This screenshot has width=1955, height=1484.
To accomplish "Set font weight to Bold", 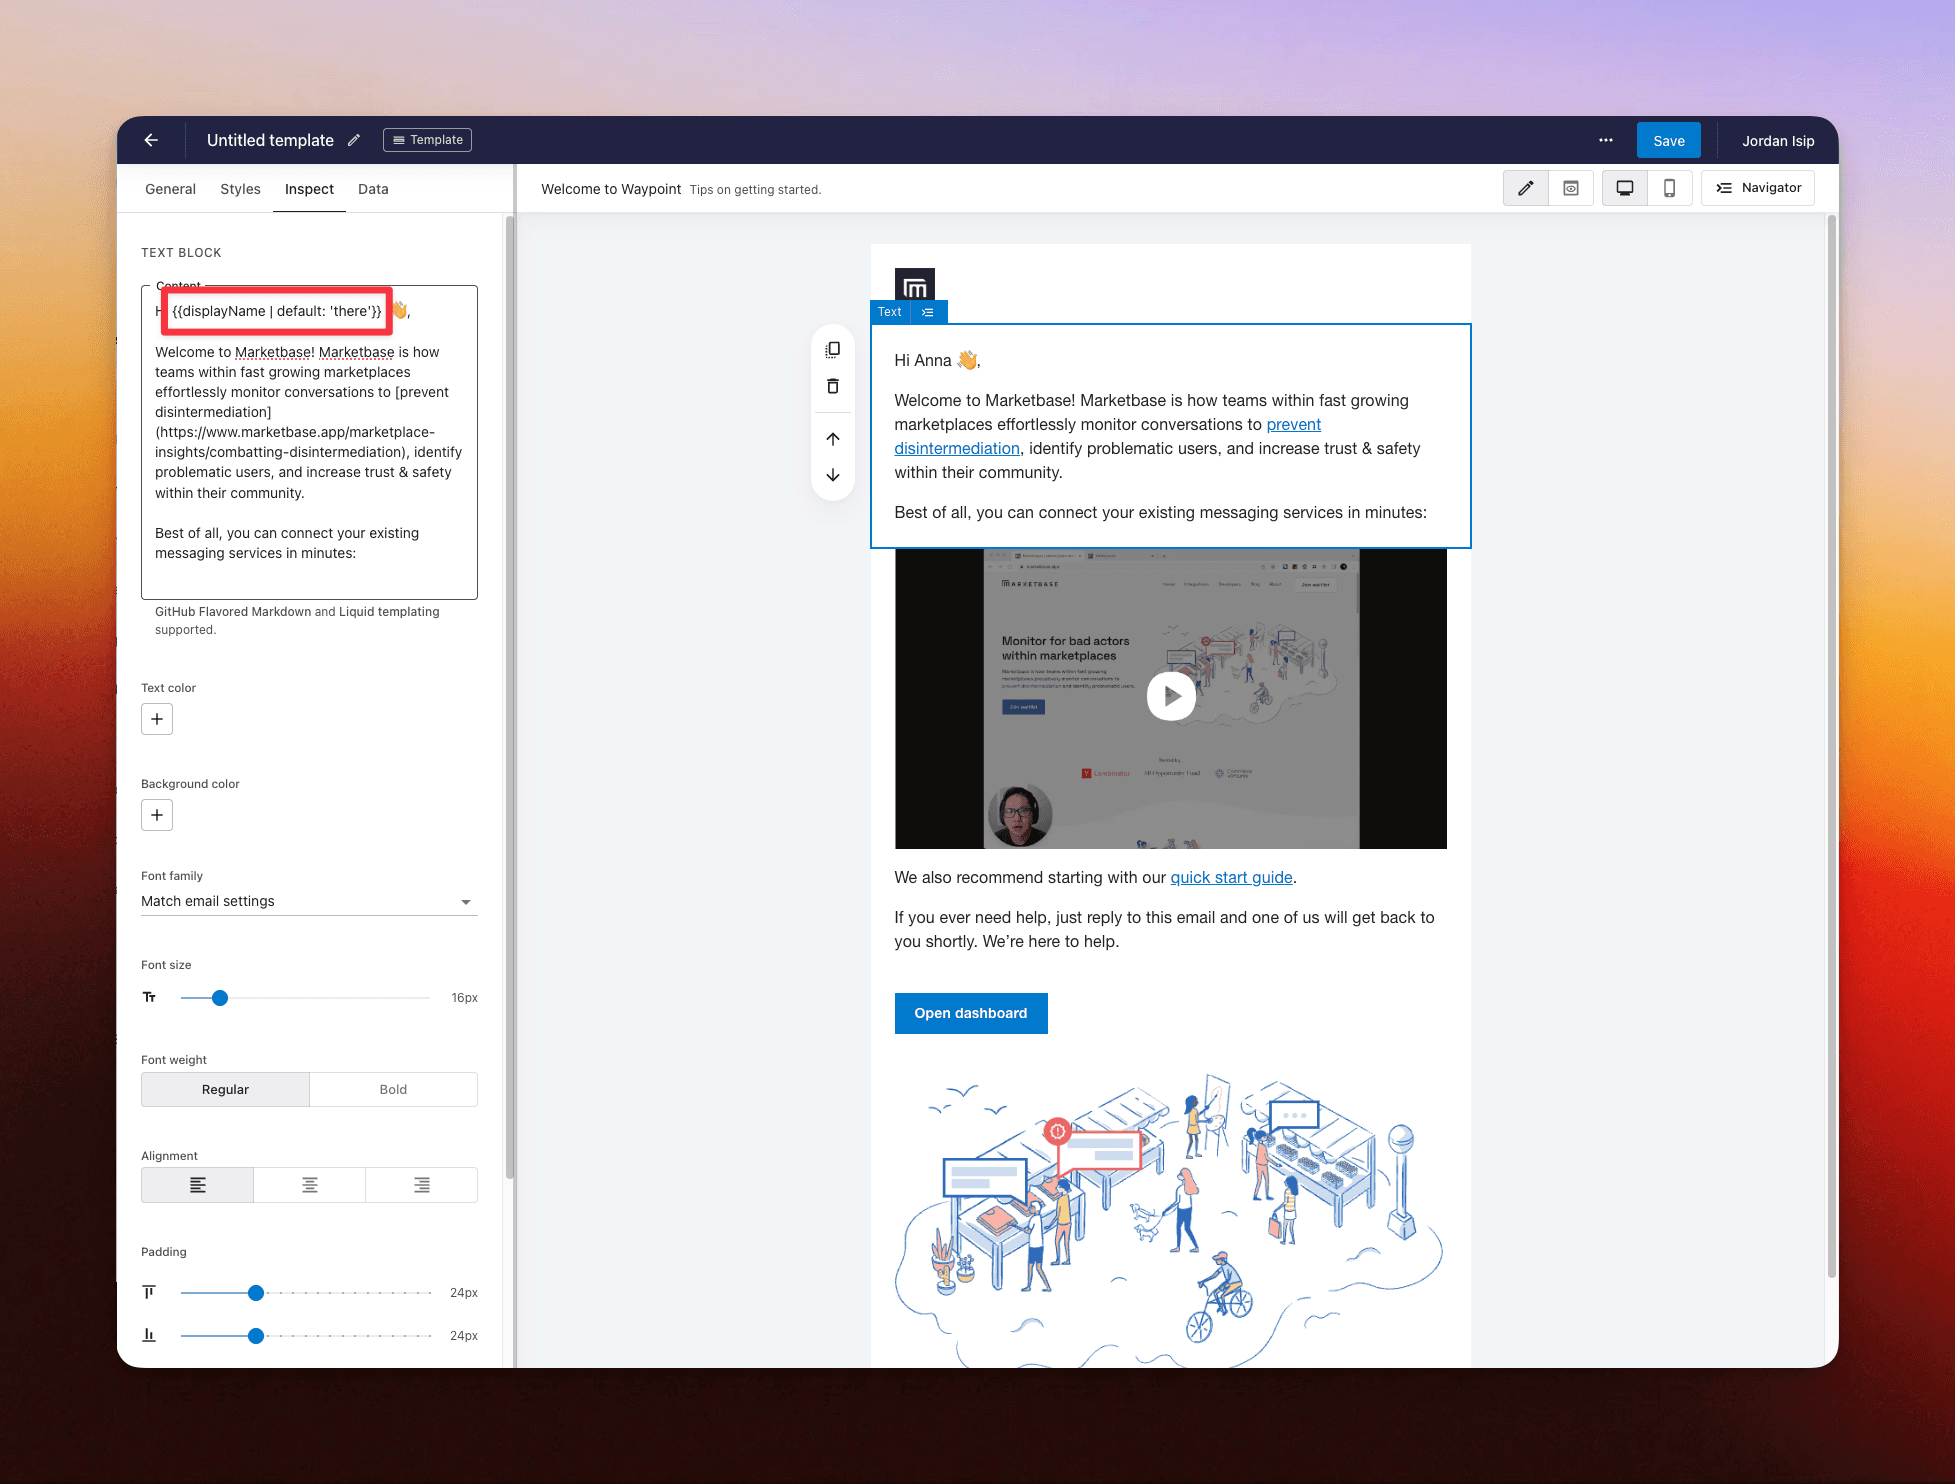I will tap(393, 1089).
